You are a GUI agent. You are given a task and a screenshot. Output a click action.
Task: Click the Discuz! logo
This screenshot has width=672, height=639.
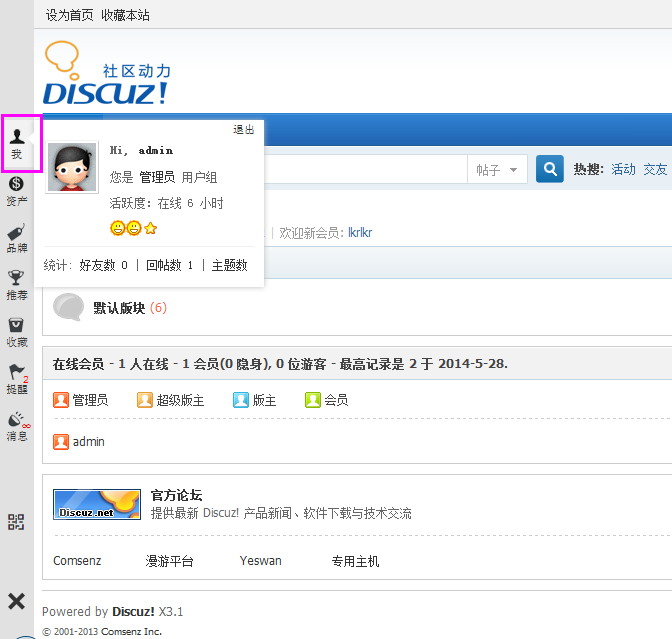pyautogui.click(x=107, y=73)
